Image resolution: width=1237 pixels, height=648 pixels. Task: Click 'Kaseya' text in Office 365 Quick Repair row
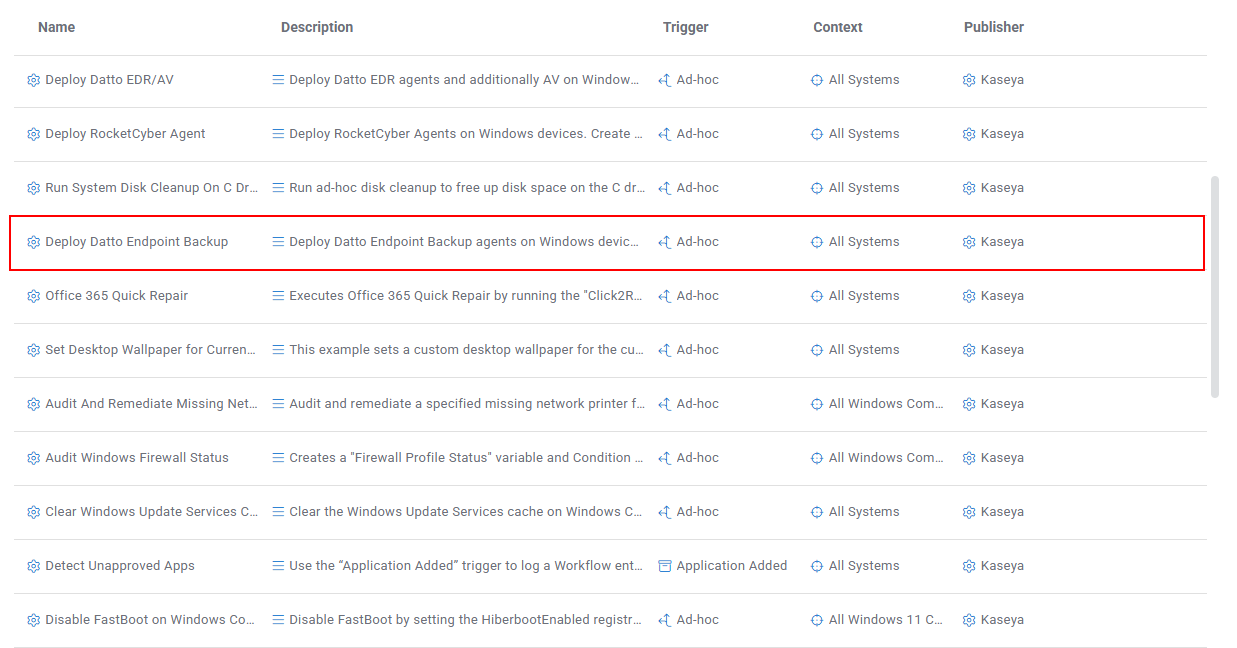point(1002,296)
